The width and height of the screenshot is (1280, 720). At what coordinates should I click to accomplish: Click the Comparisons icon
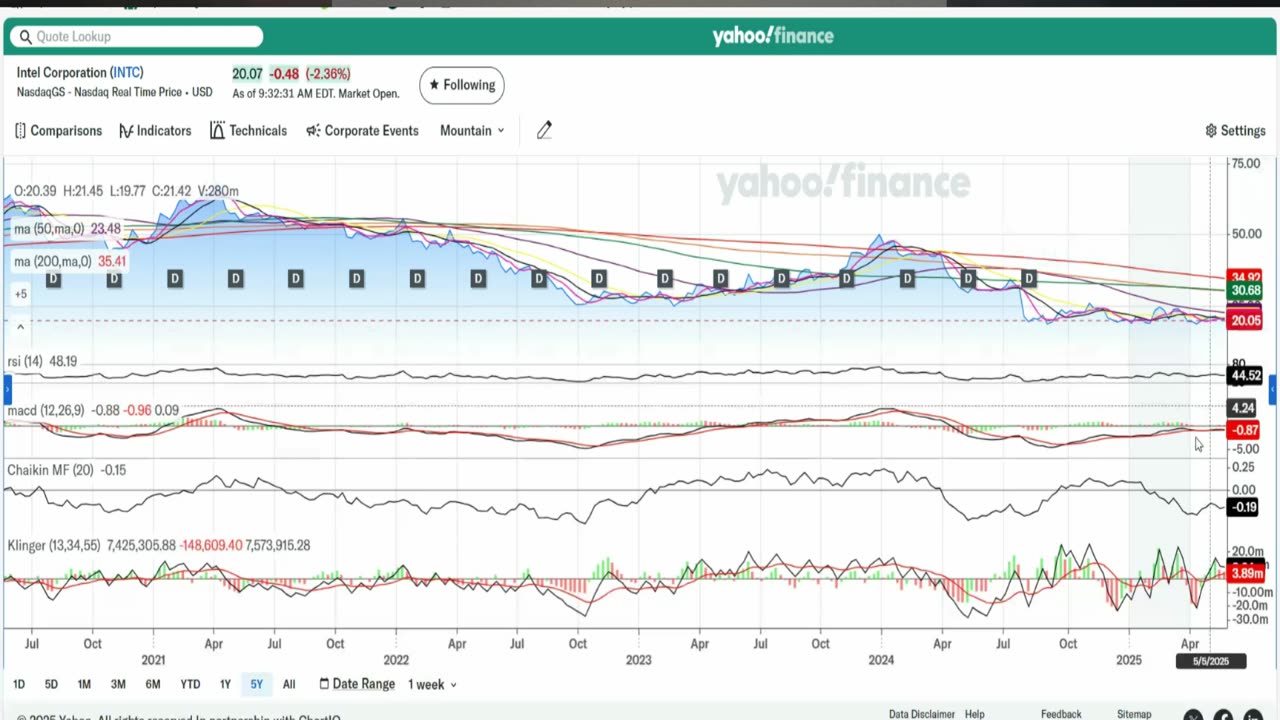[x=20, y=131]
